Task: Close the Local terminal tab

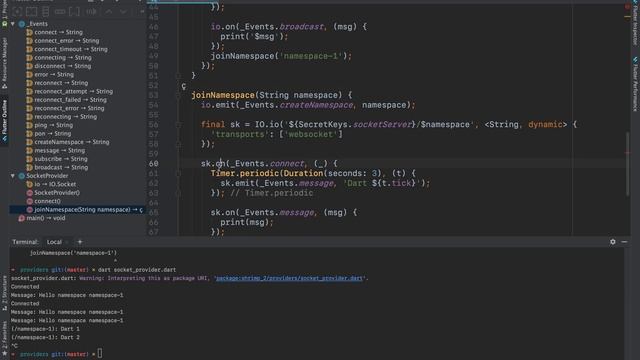Action: click(67, 242)
